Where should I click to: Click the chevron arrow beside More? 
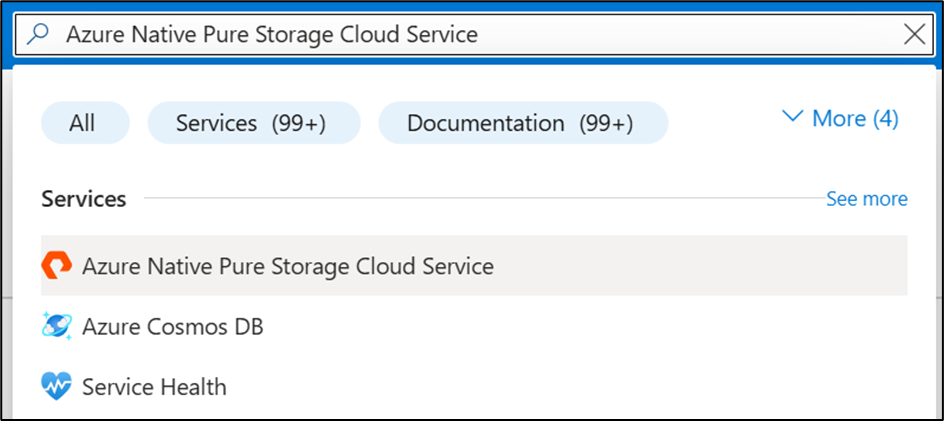(x=793, y=118)
